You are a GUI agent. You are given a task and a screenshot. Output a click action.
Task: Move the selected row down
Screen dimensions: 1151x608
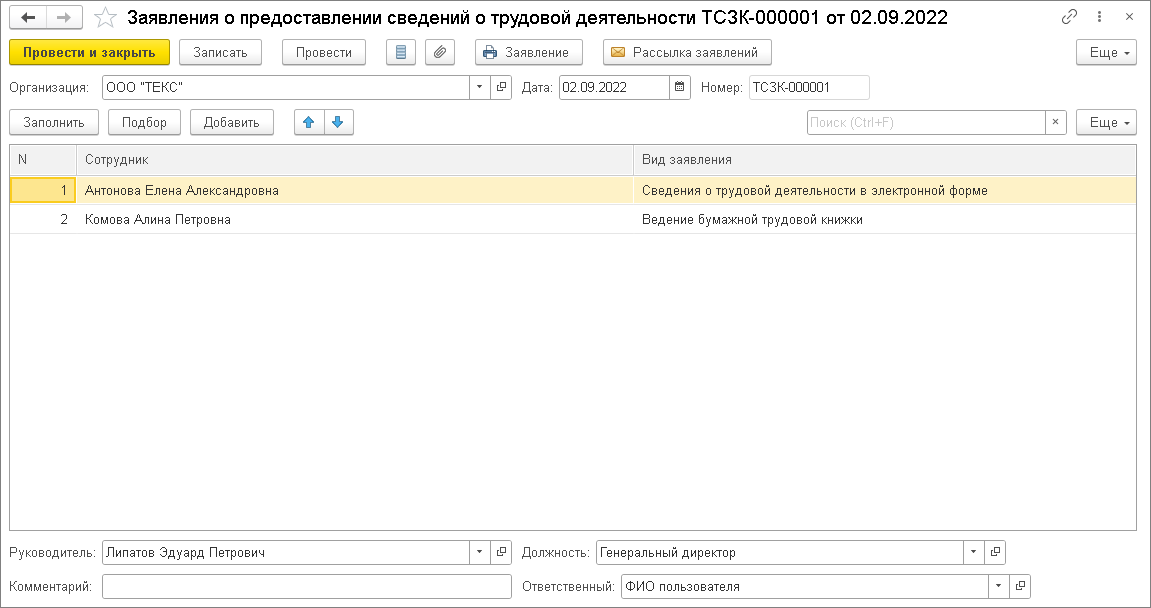[x=337, y=122]
